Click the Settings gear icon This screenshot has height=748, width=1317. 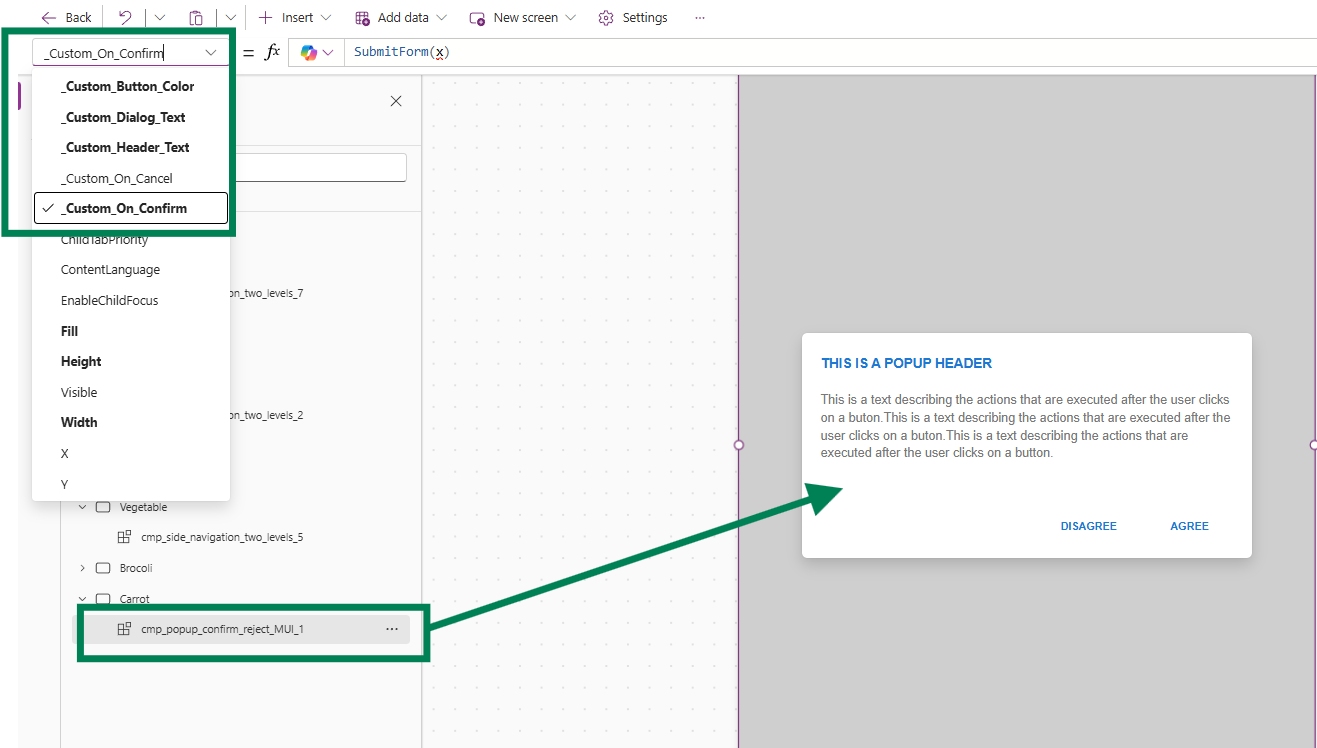point(606,18)
